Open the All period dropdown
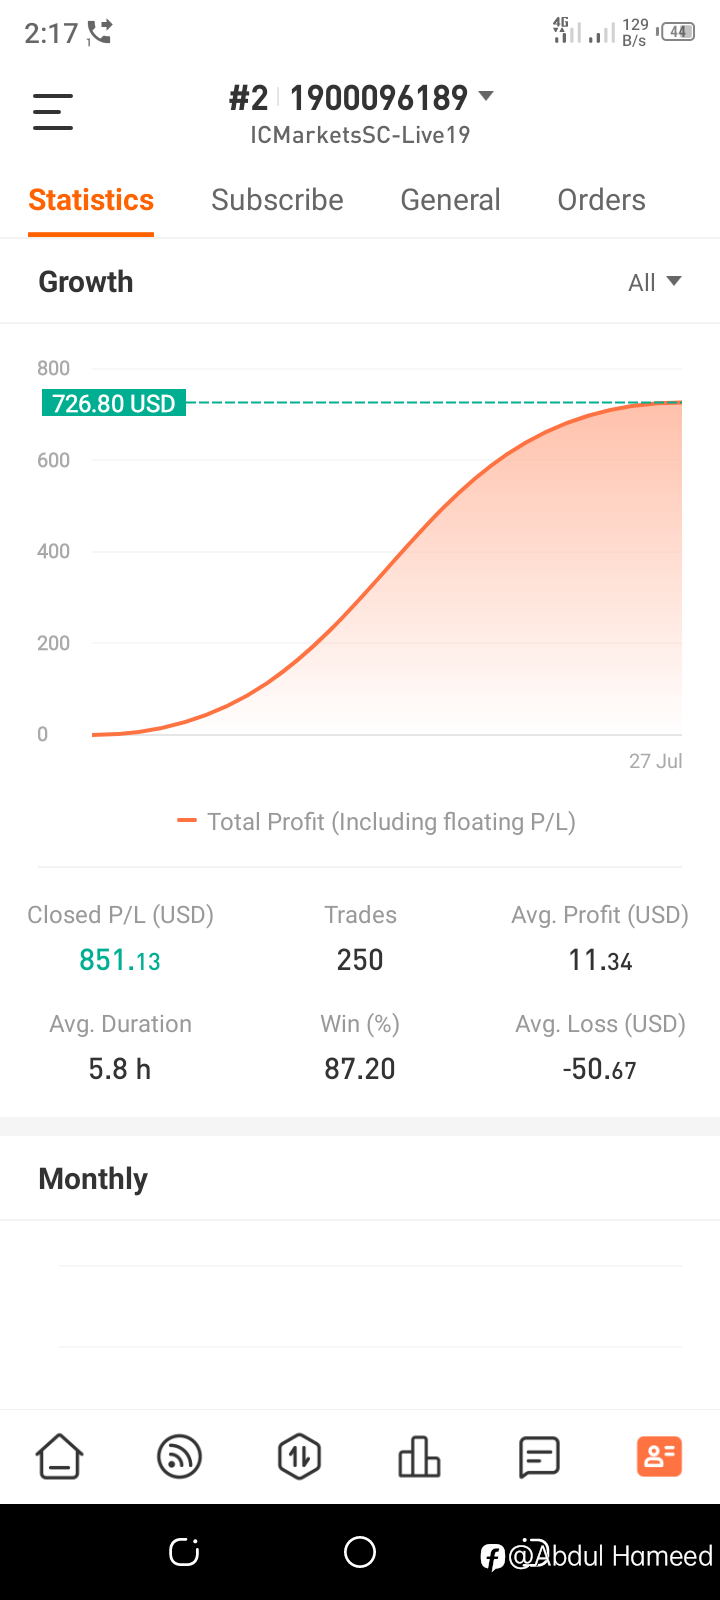The width and height of the screenshot is (720, 1600). [x=655, y=282]
